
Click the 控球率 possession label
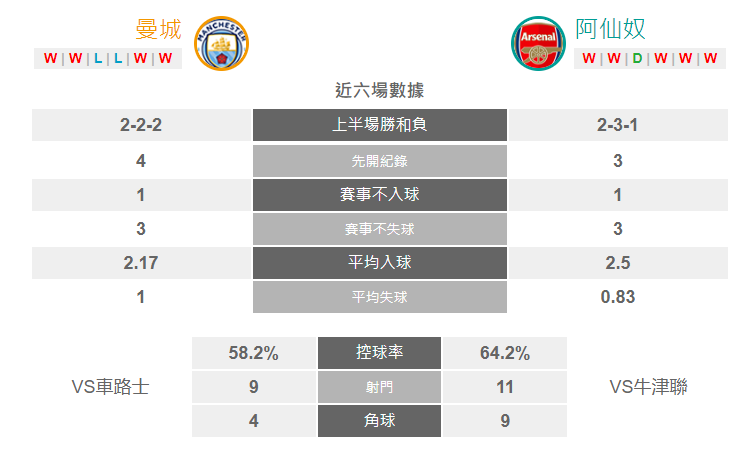point(379,353)
